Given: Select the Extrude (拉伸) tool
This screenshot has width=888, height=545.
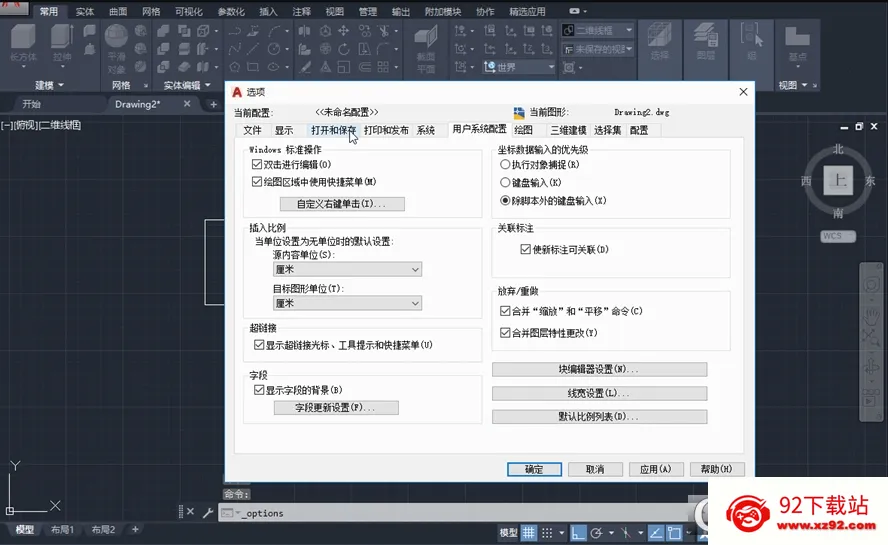Looking at the screenshot, I should point(62,37).
